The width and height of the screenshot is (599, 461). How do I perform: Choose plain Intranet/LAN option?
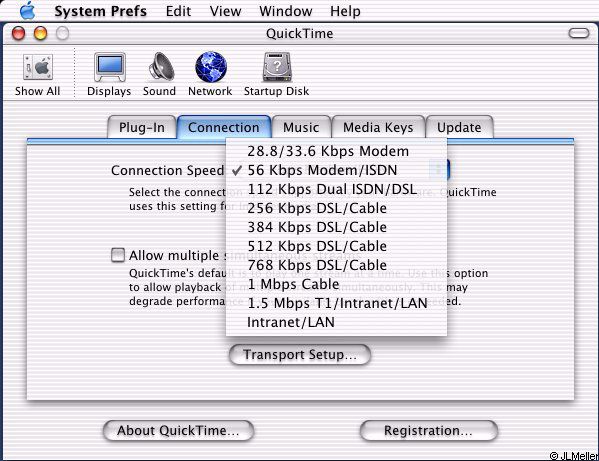pos(336,322)
